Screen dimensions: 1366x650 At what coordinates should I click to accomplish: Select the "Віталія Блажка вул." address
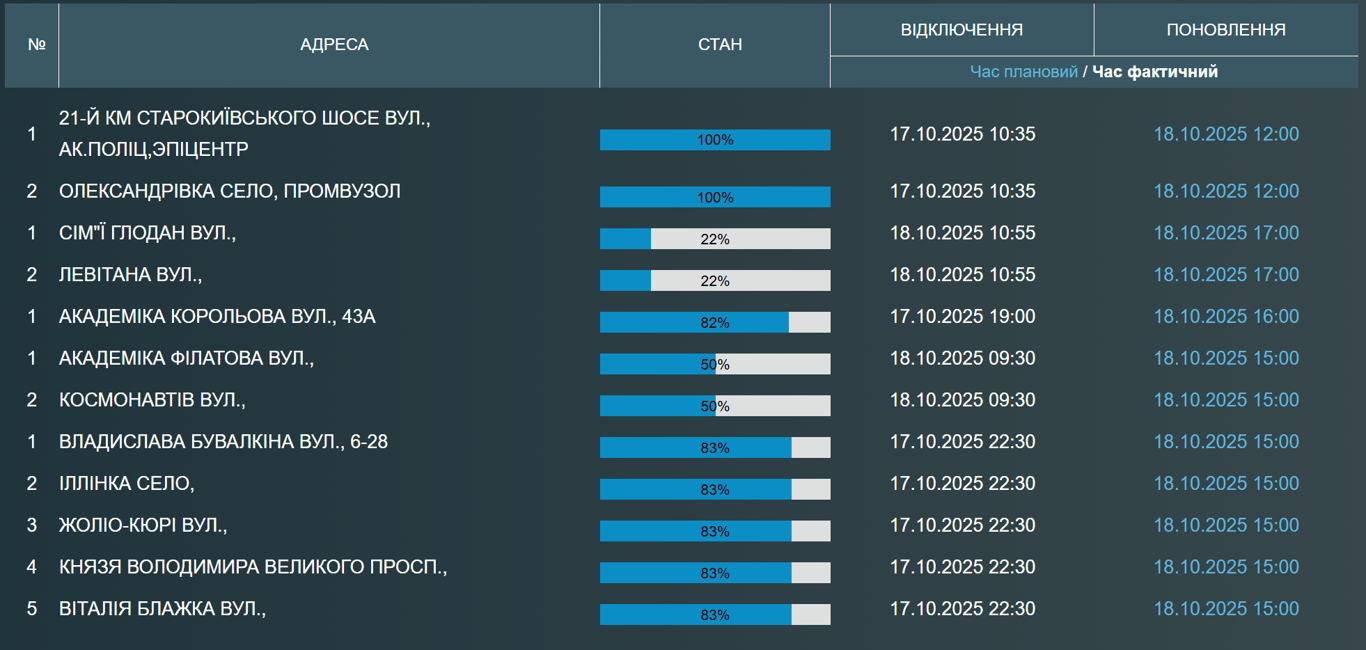click(162, 608)
